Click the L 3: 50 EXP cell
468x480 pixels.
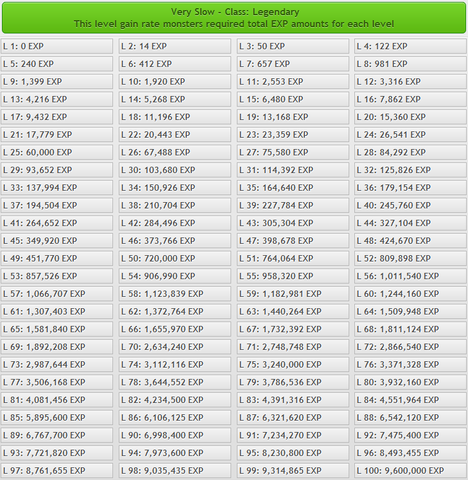click(x=293, y=46)
